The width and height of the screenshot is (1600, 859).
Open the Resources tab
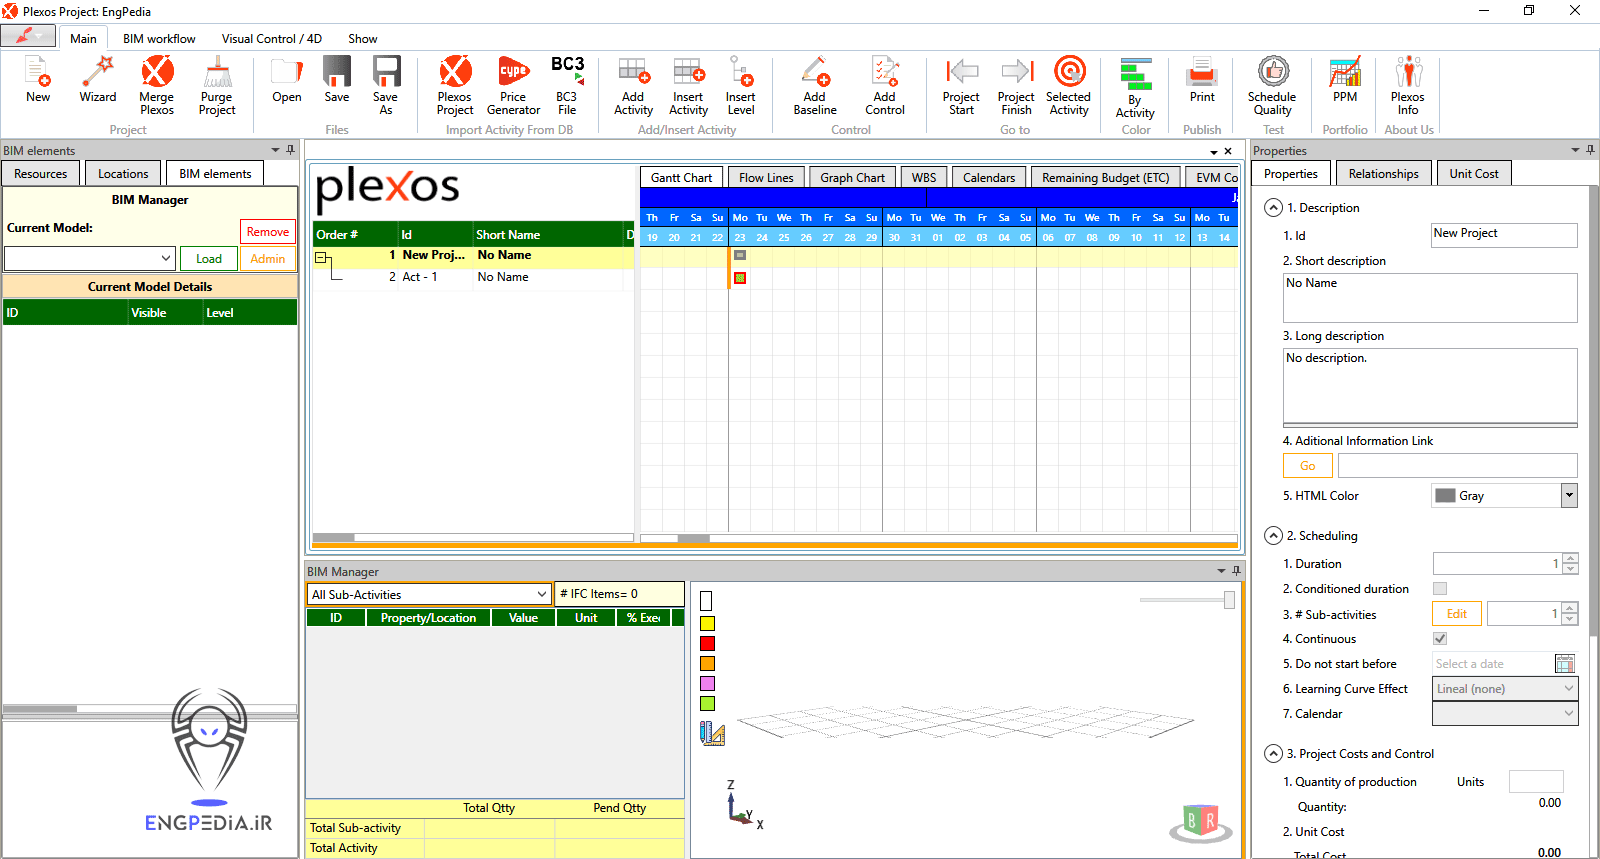click(41, 174)
